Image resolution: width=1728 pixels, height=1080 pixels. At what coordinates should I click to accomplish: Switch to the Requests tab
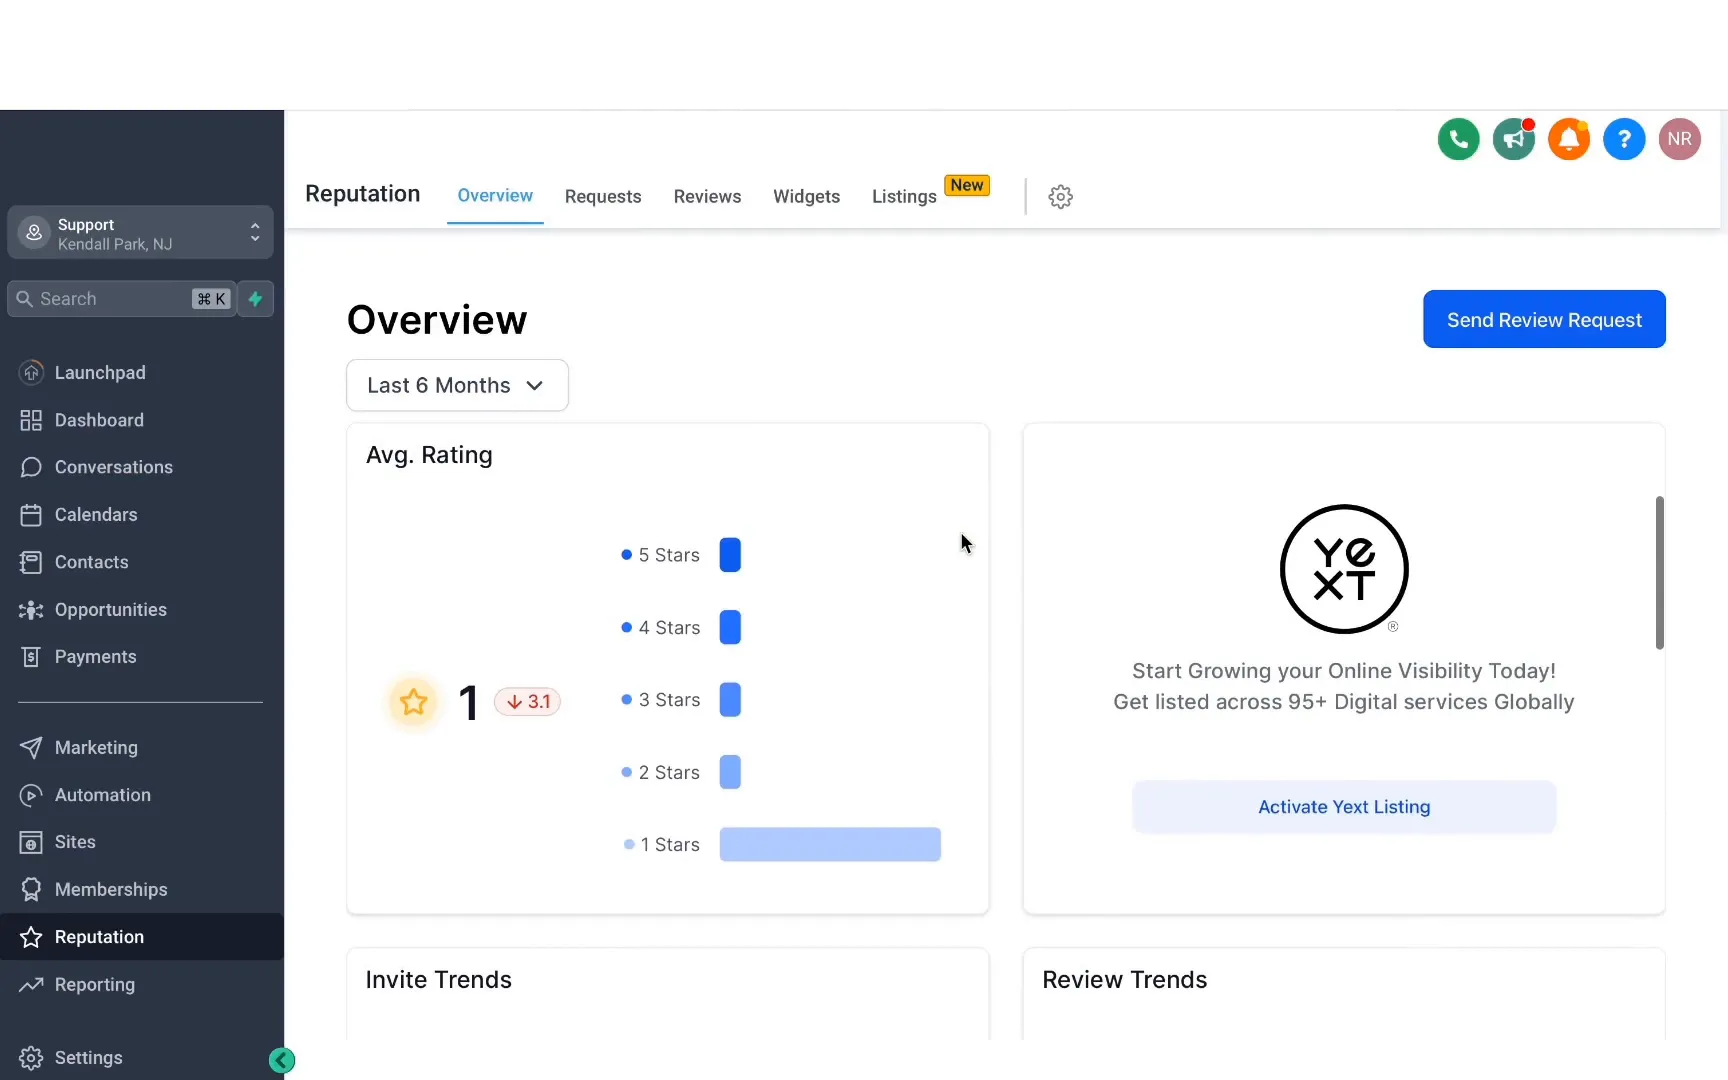(603, 196)
